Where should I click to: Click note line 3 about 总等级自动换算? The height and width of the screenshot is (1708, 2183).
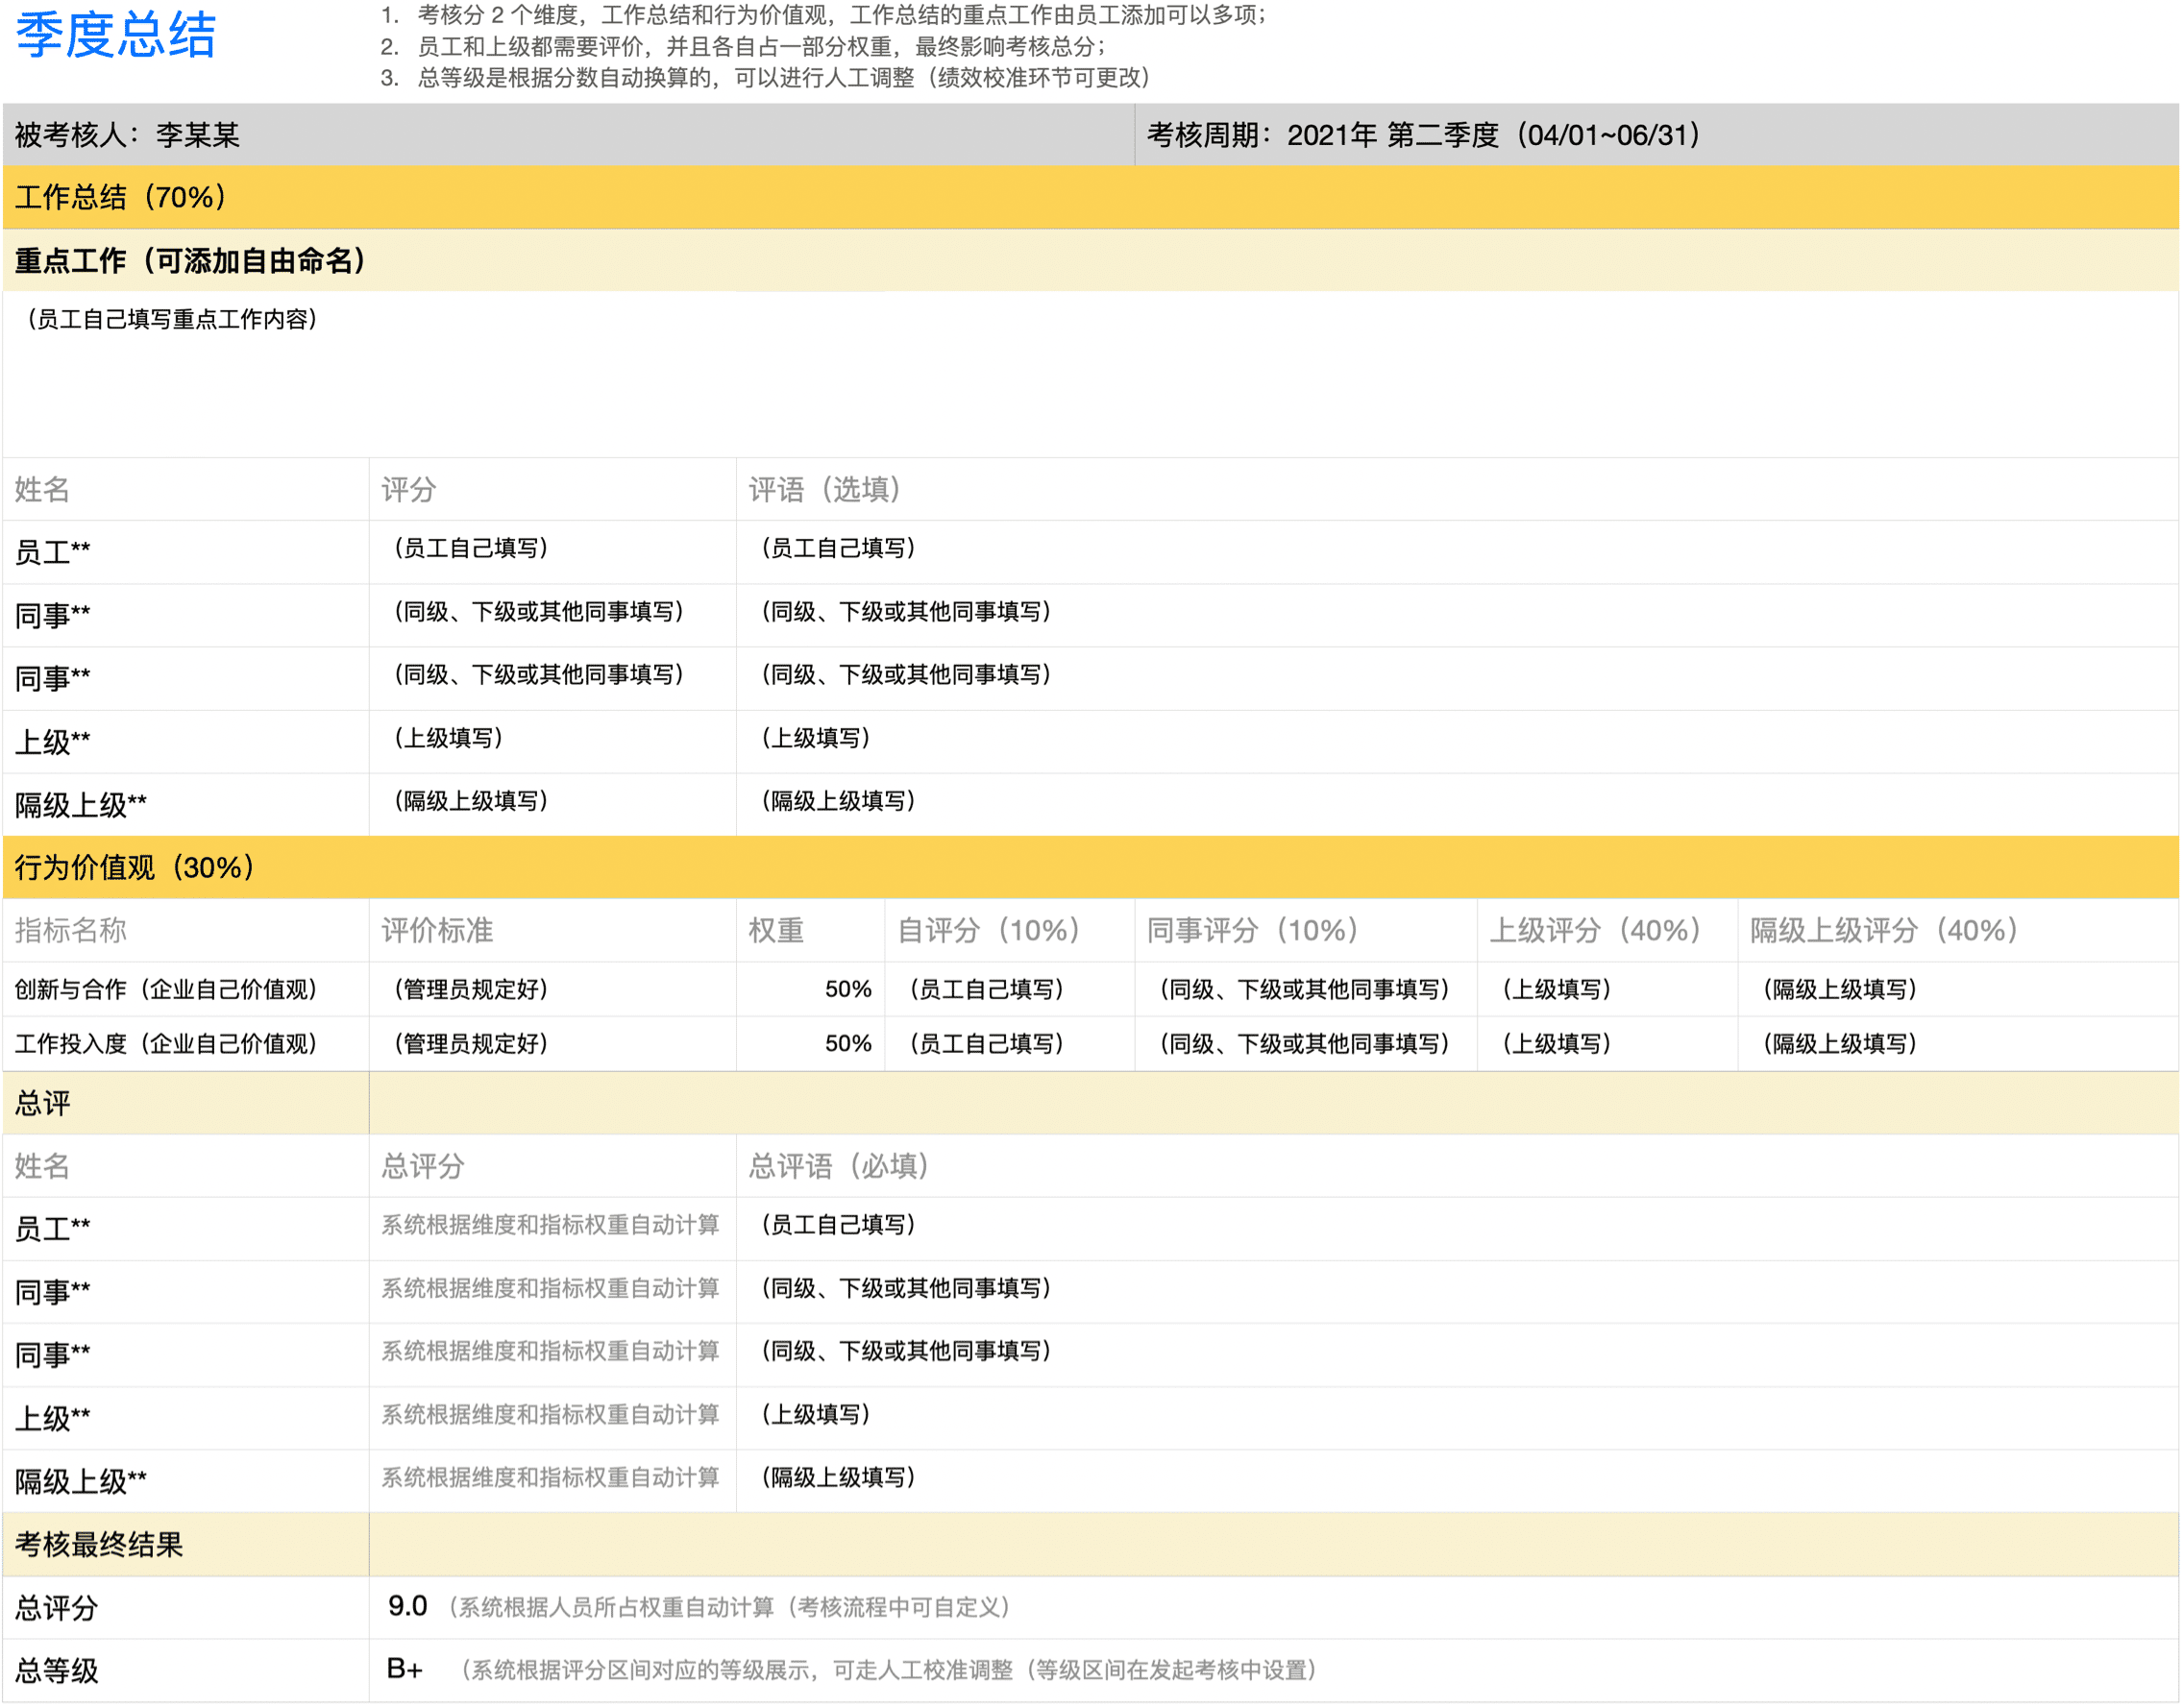(766, 77)
